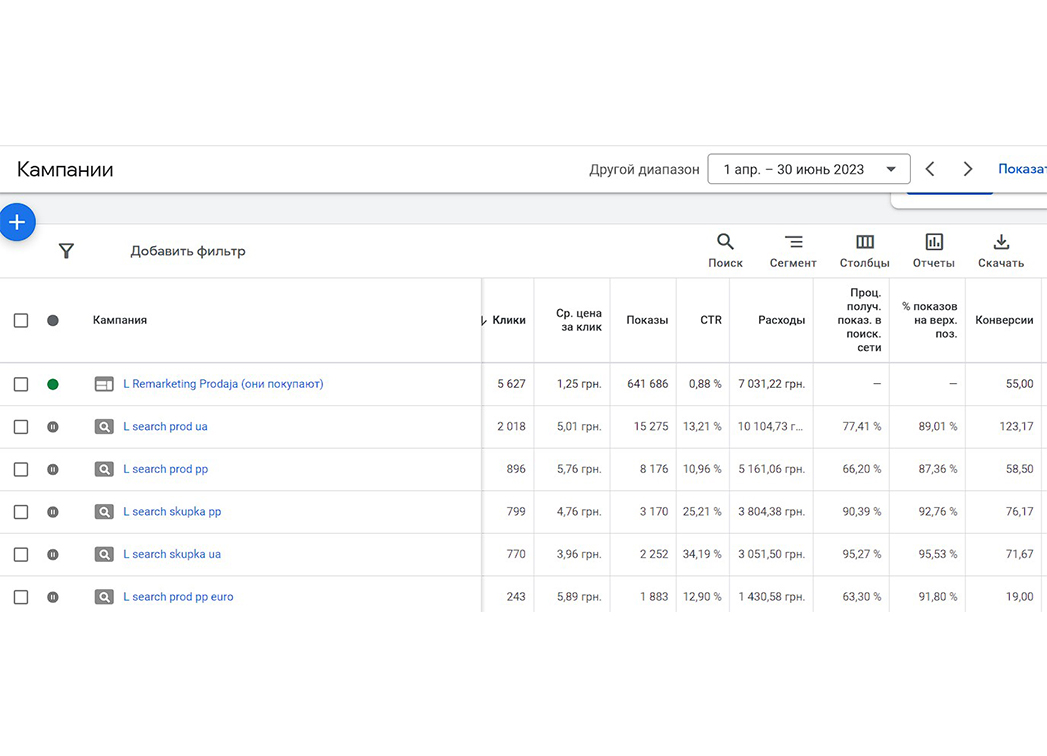Screen dimensions: 1047x756
Task: Click search campaign icon of L search skupka ua
Action: point(104,554)
